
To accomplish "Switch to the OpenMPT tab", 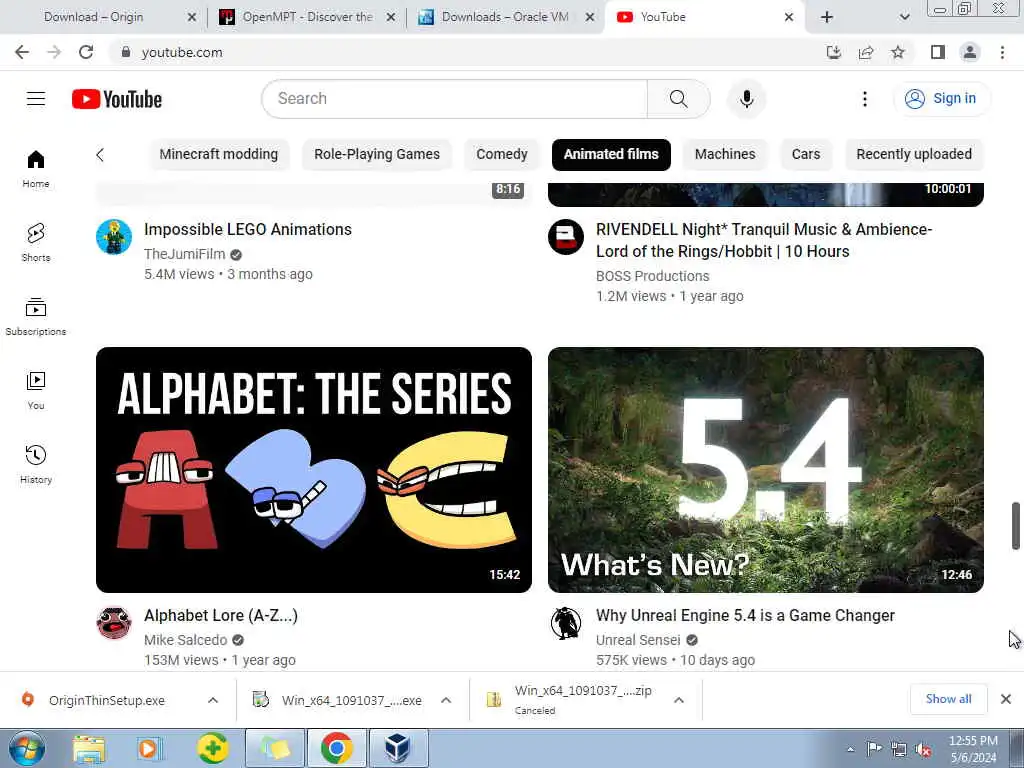I will tap(307, 17).
